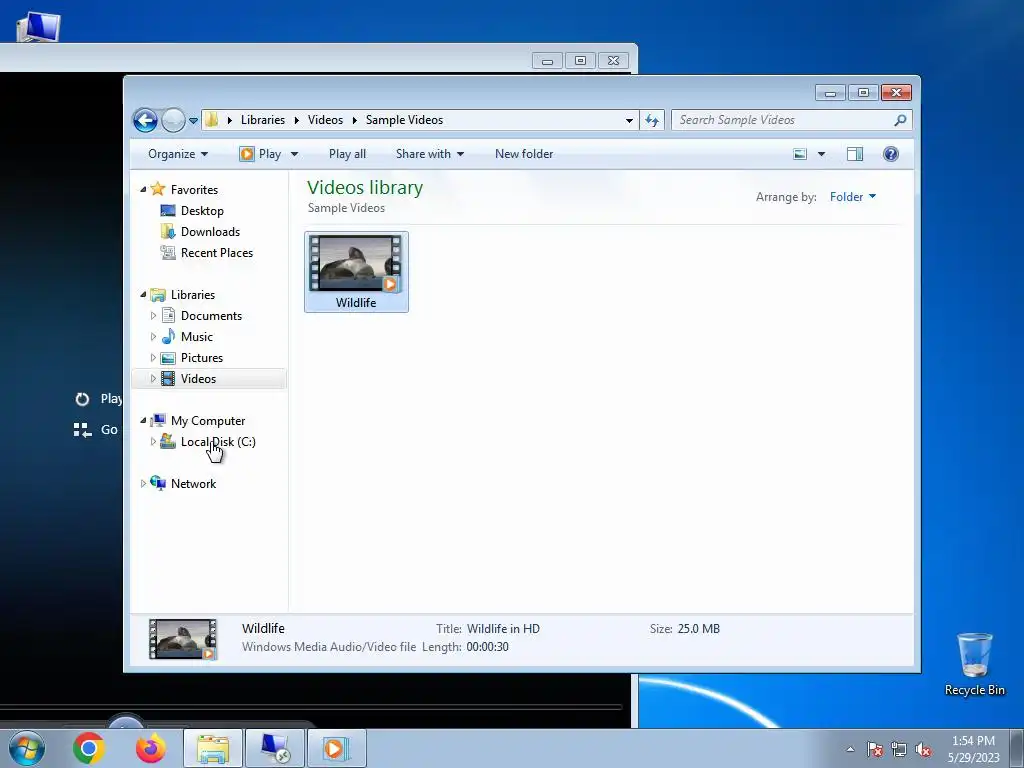Viewport: 1024px width, 768px height.
Task: Switch to Windows Media Player taskbar button
Action: (x=336, y=748)
